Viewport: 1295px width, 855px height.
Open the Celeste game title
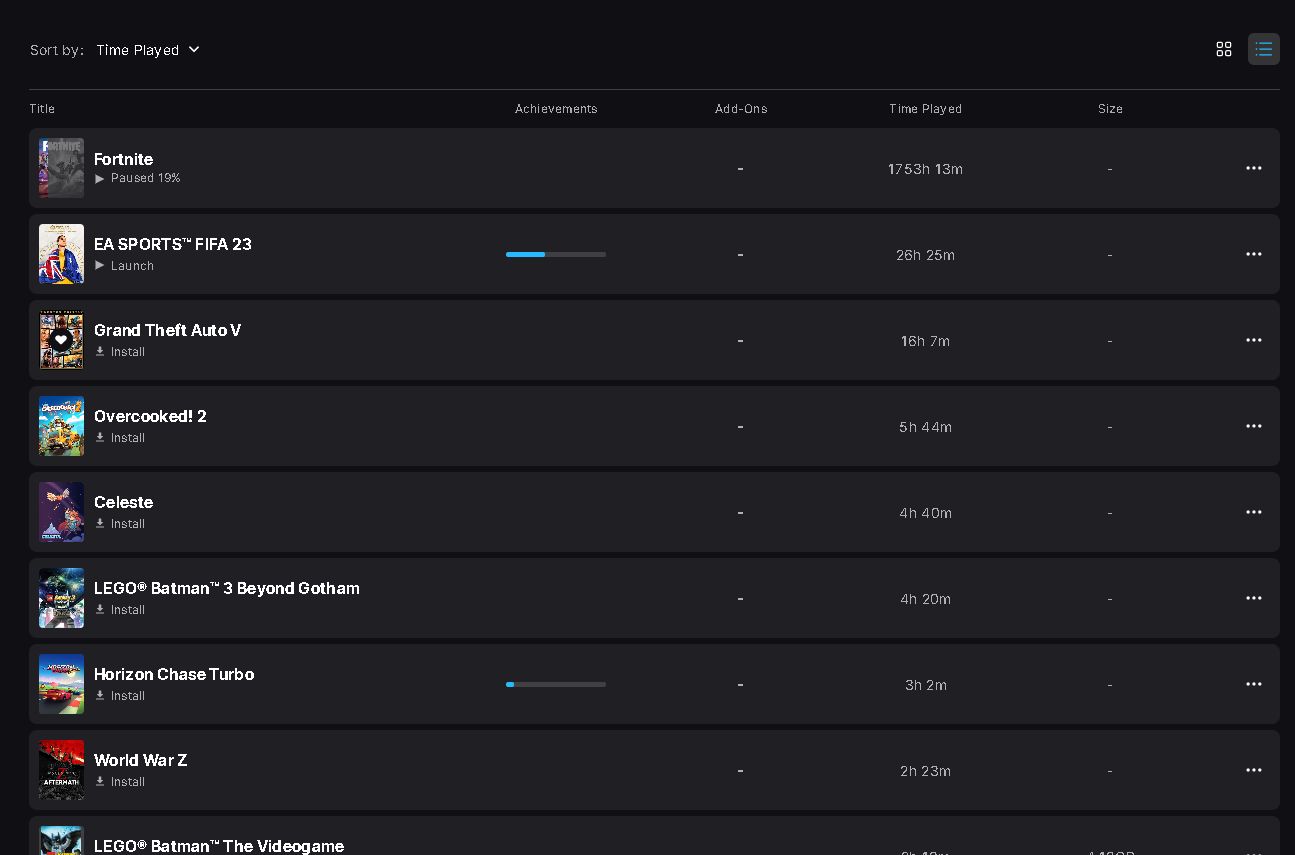click(123, 502)
